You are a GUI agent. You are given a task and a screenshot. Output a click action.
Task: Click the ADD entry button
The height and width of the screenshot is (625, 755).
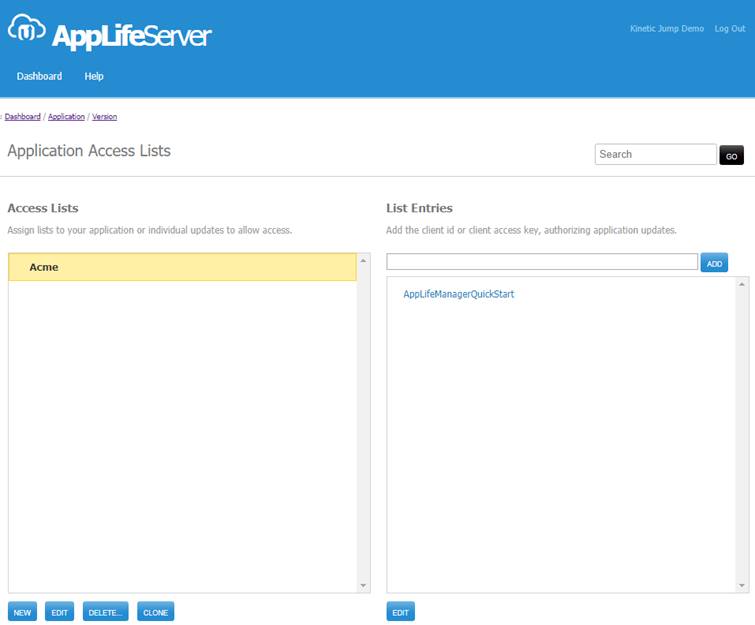714,262
